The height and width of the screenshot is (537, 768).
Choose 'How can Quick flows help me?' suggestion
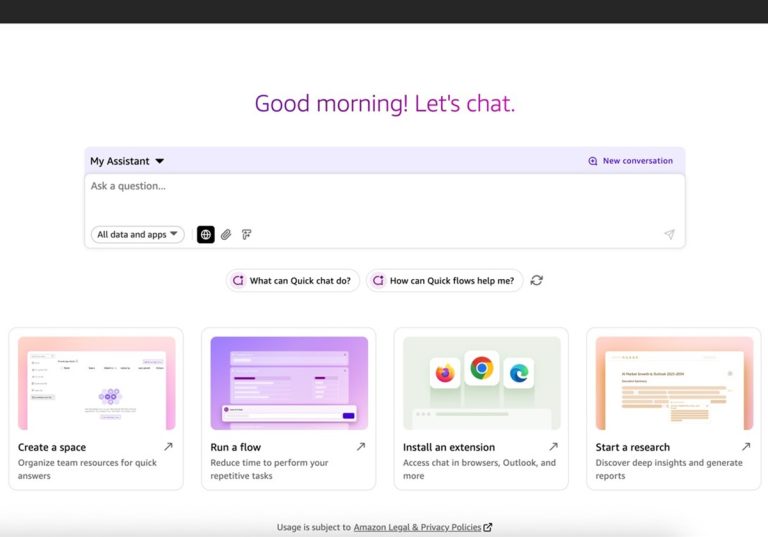[444, 281]
